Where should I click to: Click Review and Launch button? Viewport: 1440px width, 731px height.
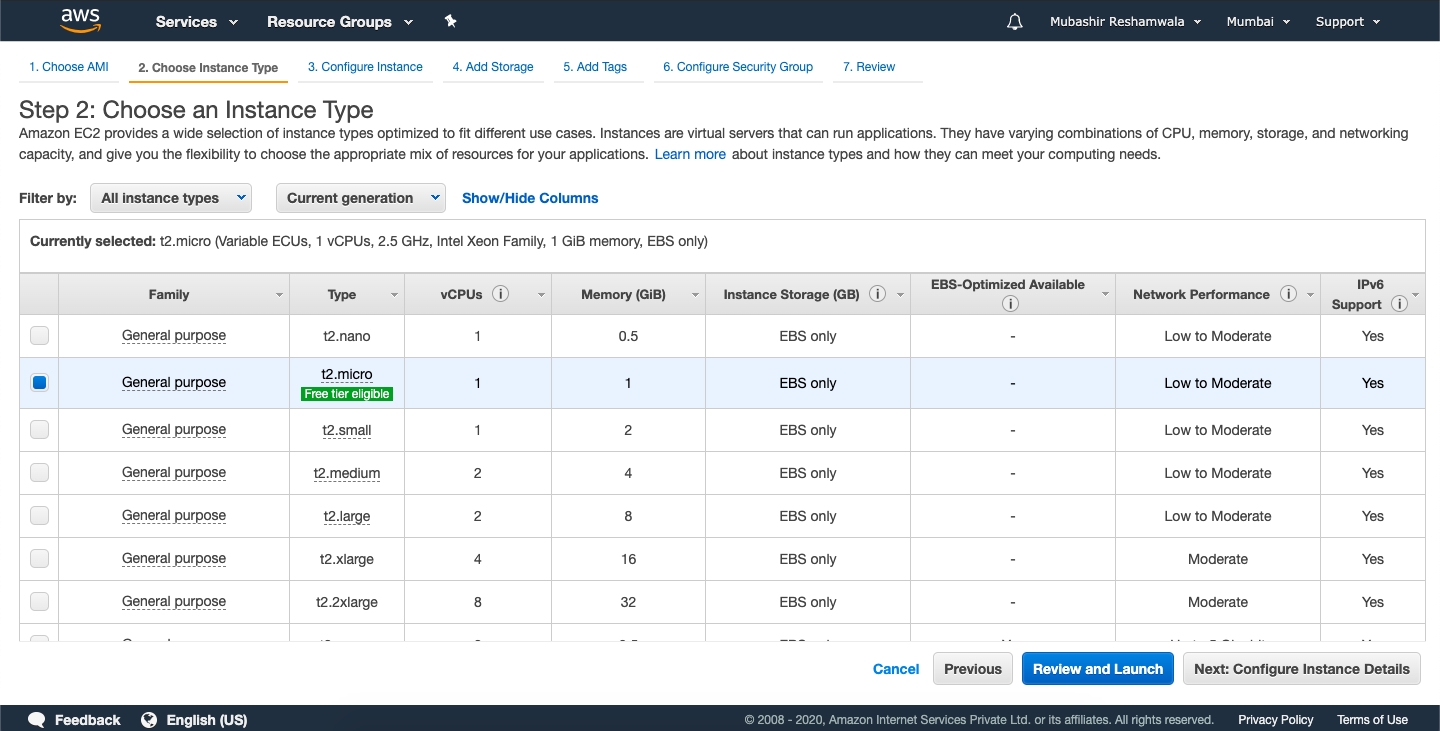[x=1098, y=669]
